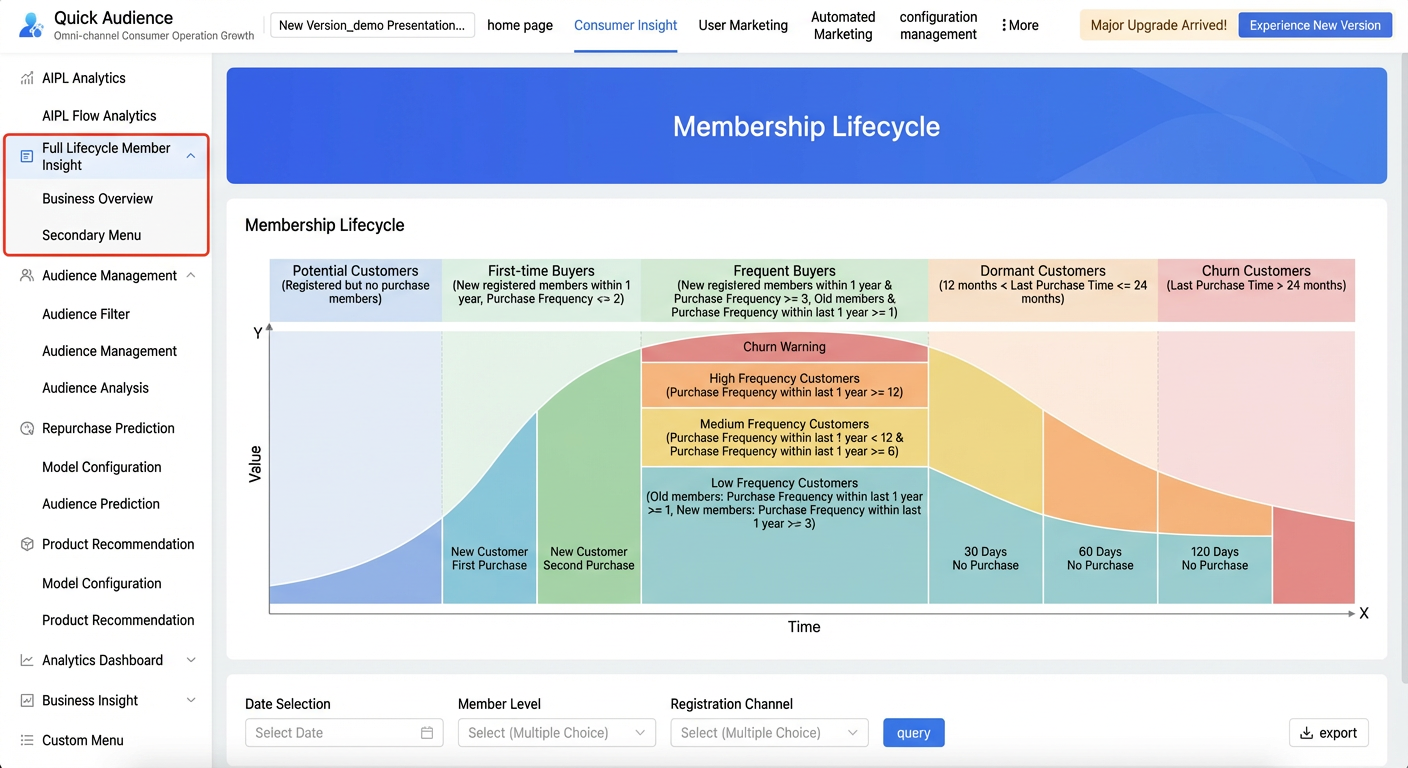Click the Full Lifecycle Member Insight icon
The image size is (1408, 768).
pyautogui.click(x=27, y=157)
